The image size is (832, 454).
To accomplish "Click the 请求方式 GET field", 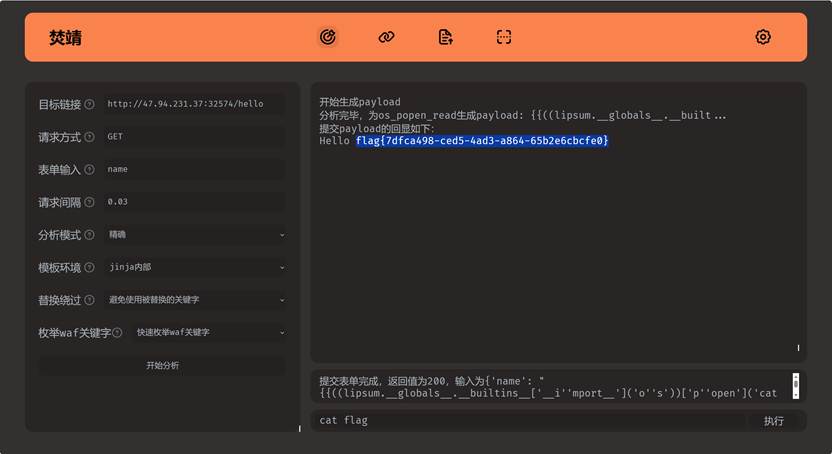I will click(193, 137).
